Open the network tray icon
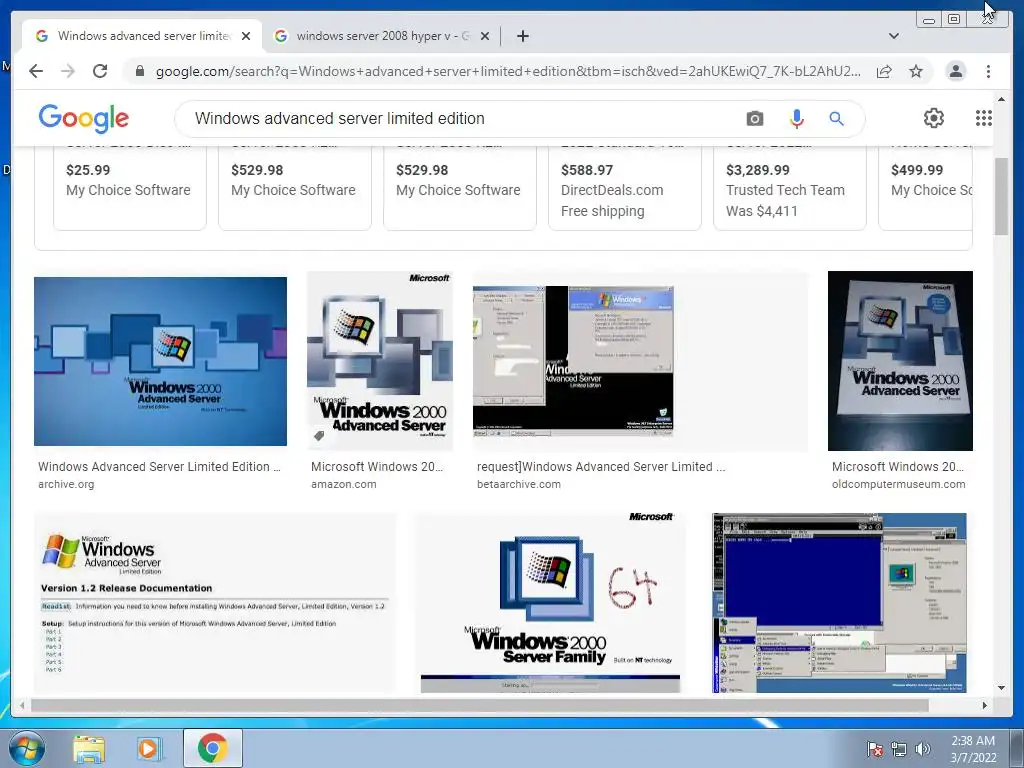The width and height of the screenshot is (1024, 768). 899,749
